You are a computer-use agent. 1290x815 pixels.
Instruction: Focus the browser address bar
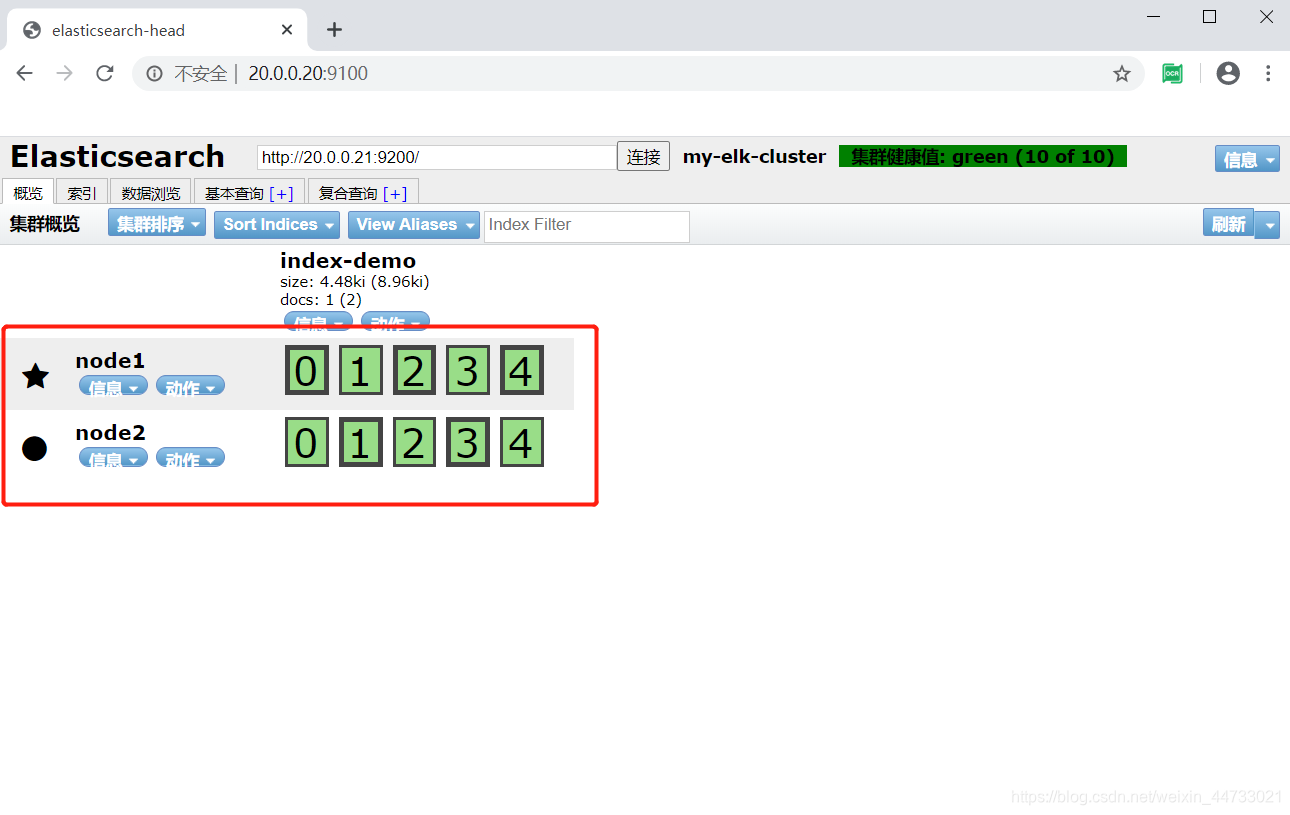[640, 73]
